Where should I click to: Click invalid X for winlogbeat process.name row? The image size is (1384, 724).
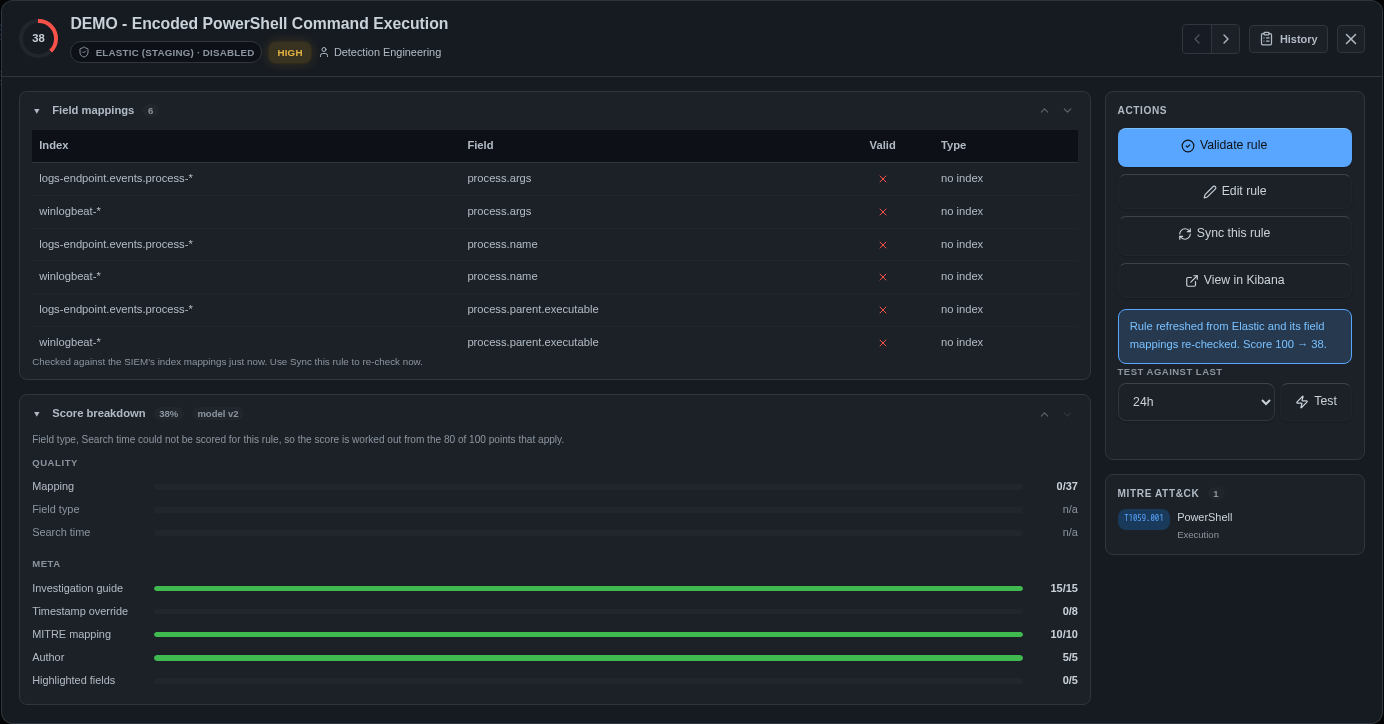883,277
